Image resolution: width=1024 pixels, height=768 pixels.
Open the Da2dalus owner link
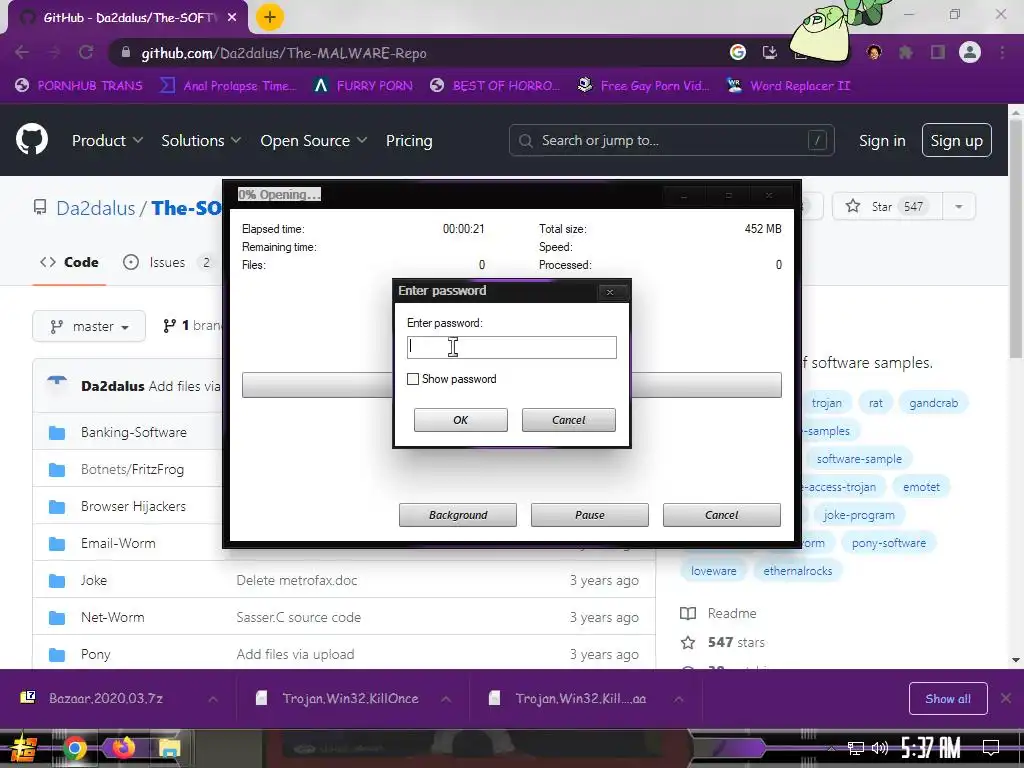click(95, 208)
